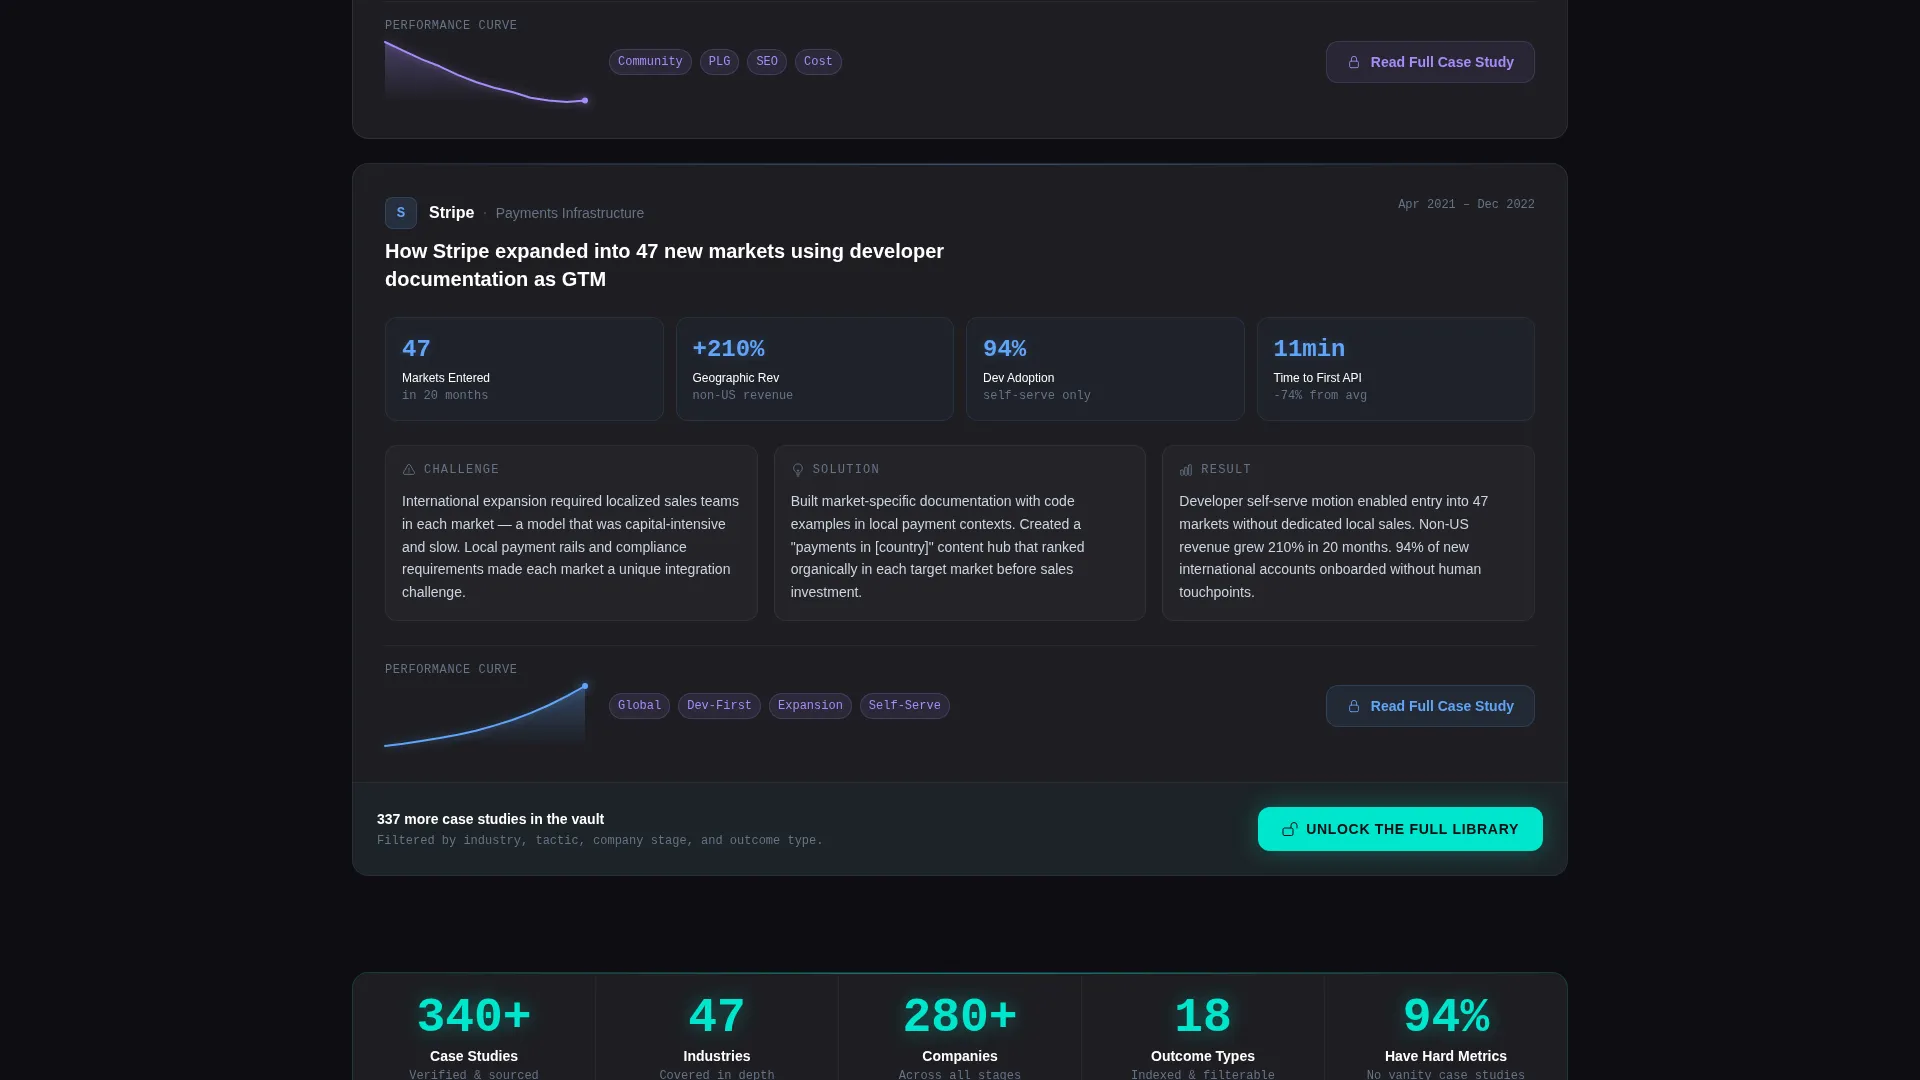Click the RESULT section heading
Image resolution: width=1920 pixels, height=1080 pixels.
(x=1226, y=470)
